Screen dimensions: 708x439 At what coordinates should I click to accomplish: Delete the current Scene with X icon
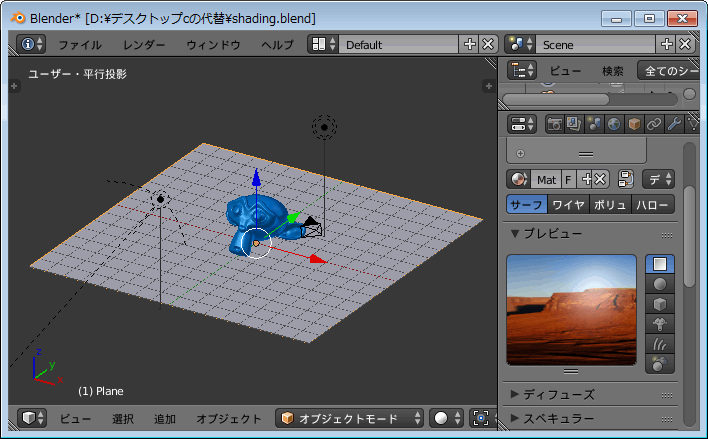(685, 44)
